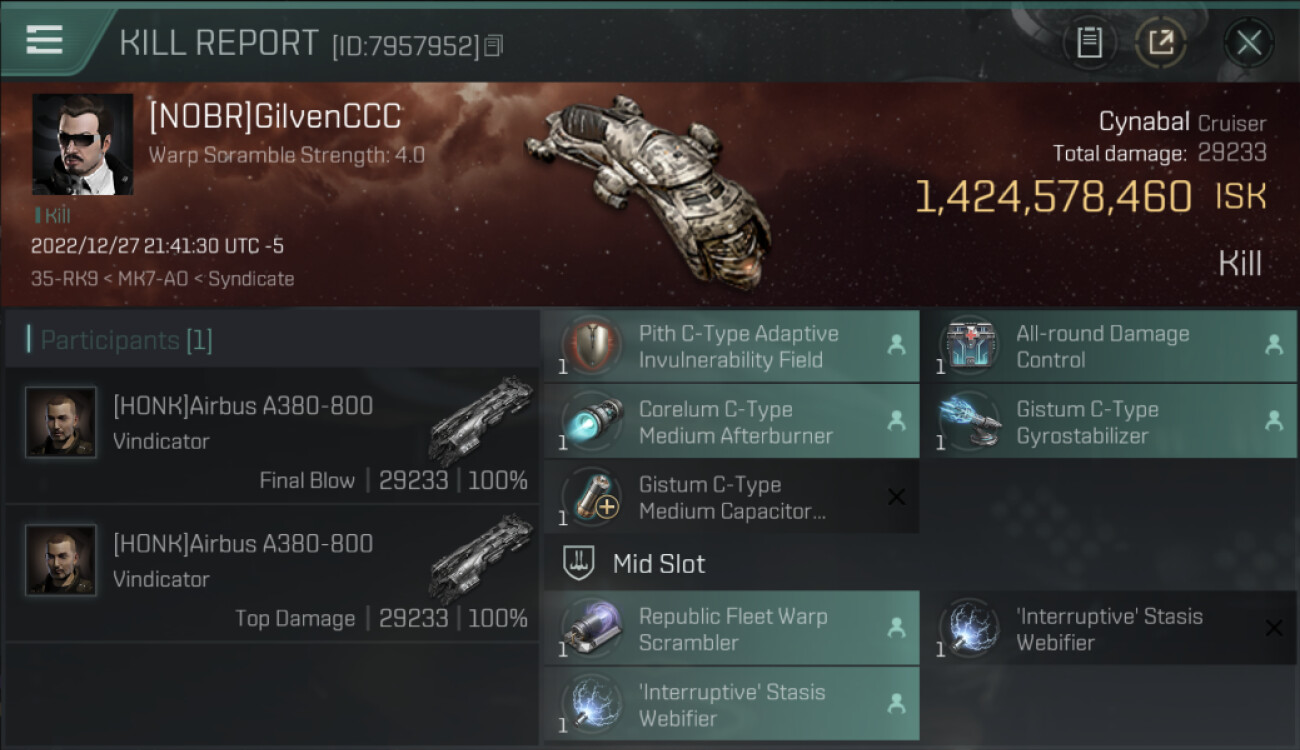Click the share export icon

click(x=1161, y=42)
